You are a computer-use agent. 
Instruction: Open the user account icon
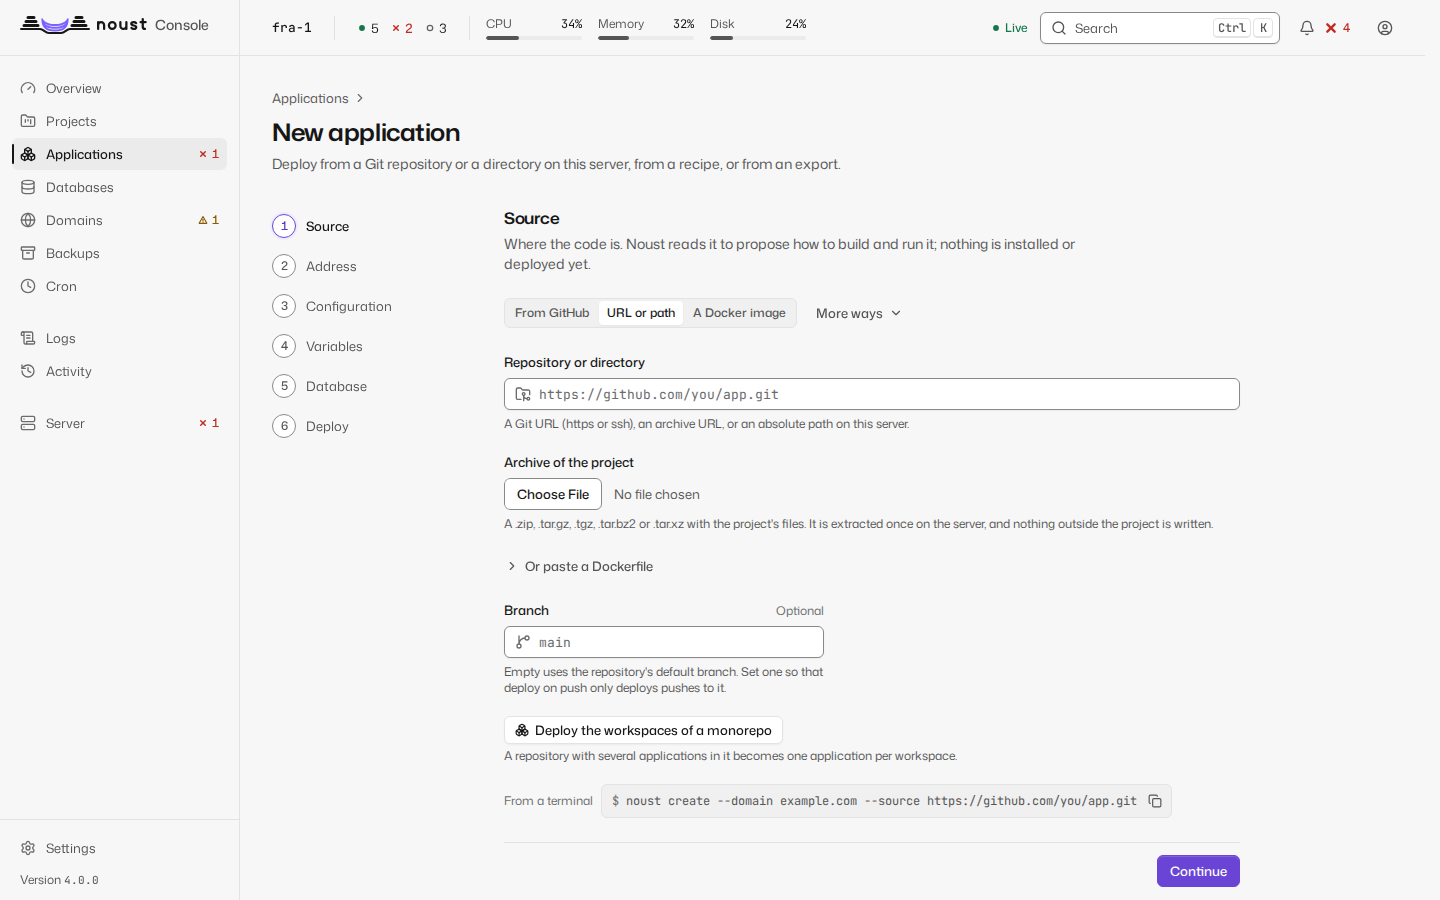point(1385,28)
